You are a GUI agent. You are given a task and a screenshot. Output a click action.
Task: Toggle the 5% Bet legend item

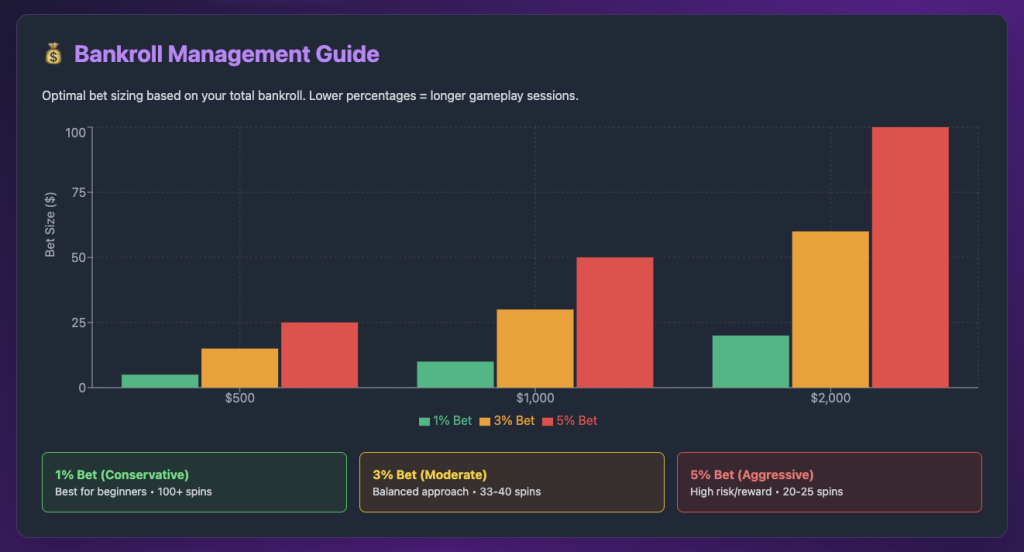pos(569,421)
